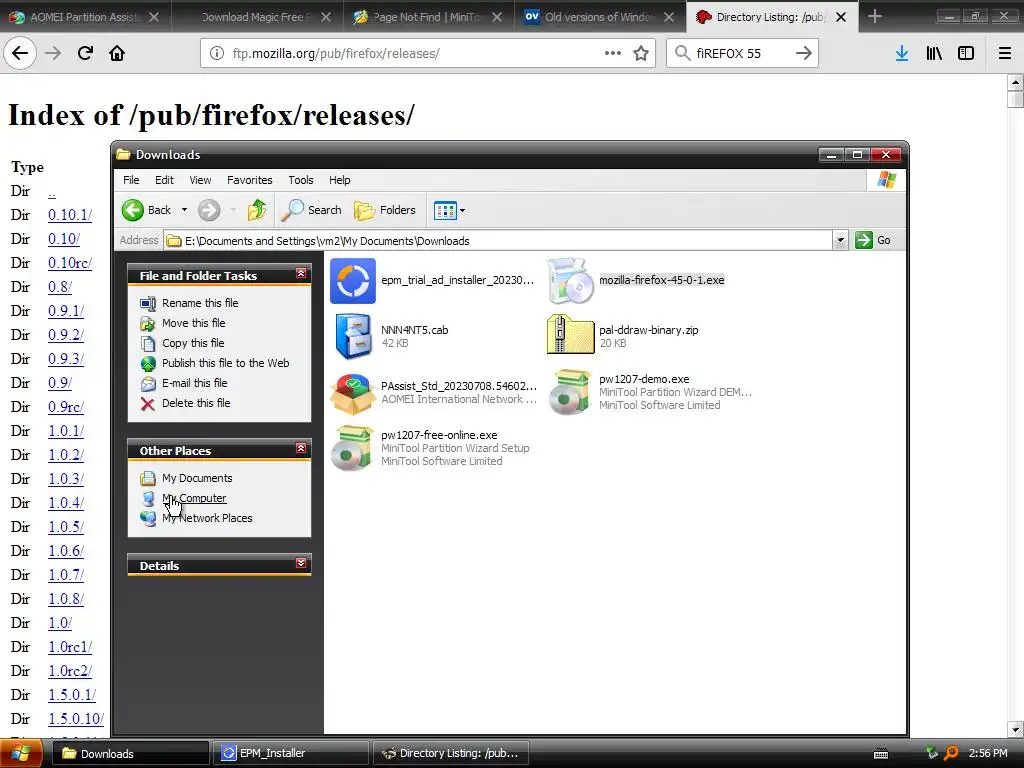Screen dimensions: 1024x768
Task: Select the NNN4NT5.cab file icon
Action: (353, 336)
